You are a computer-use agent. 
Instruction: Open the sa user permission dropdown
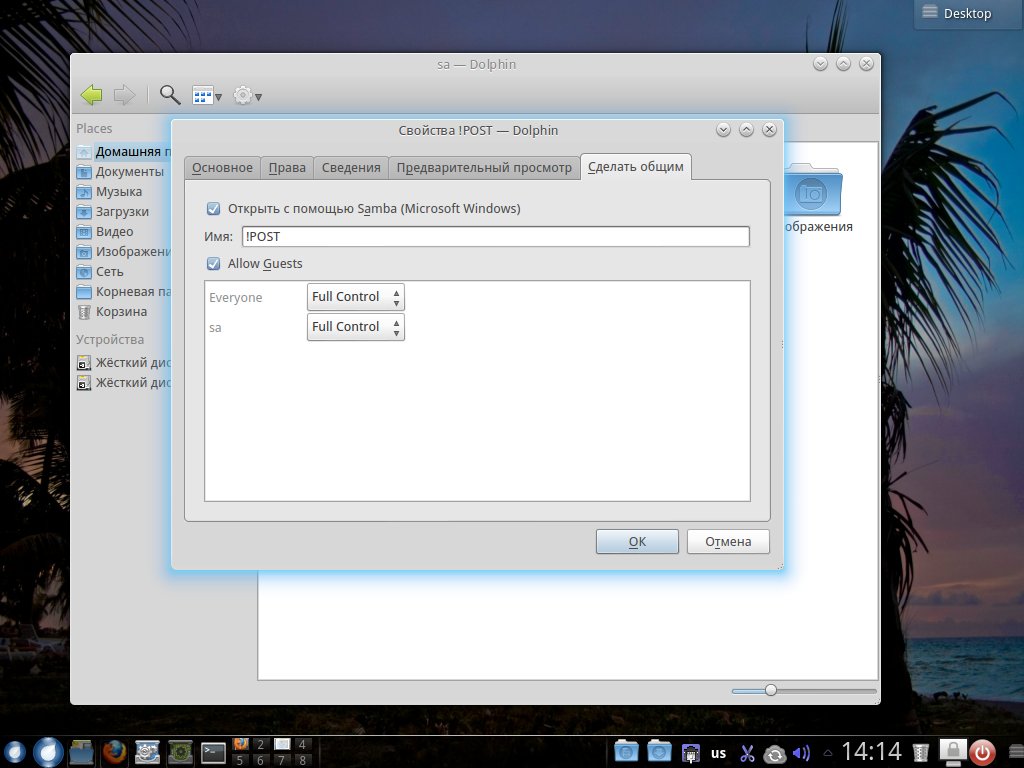pyautogui.click(x=355, y=327)
